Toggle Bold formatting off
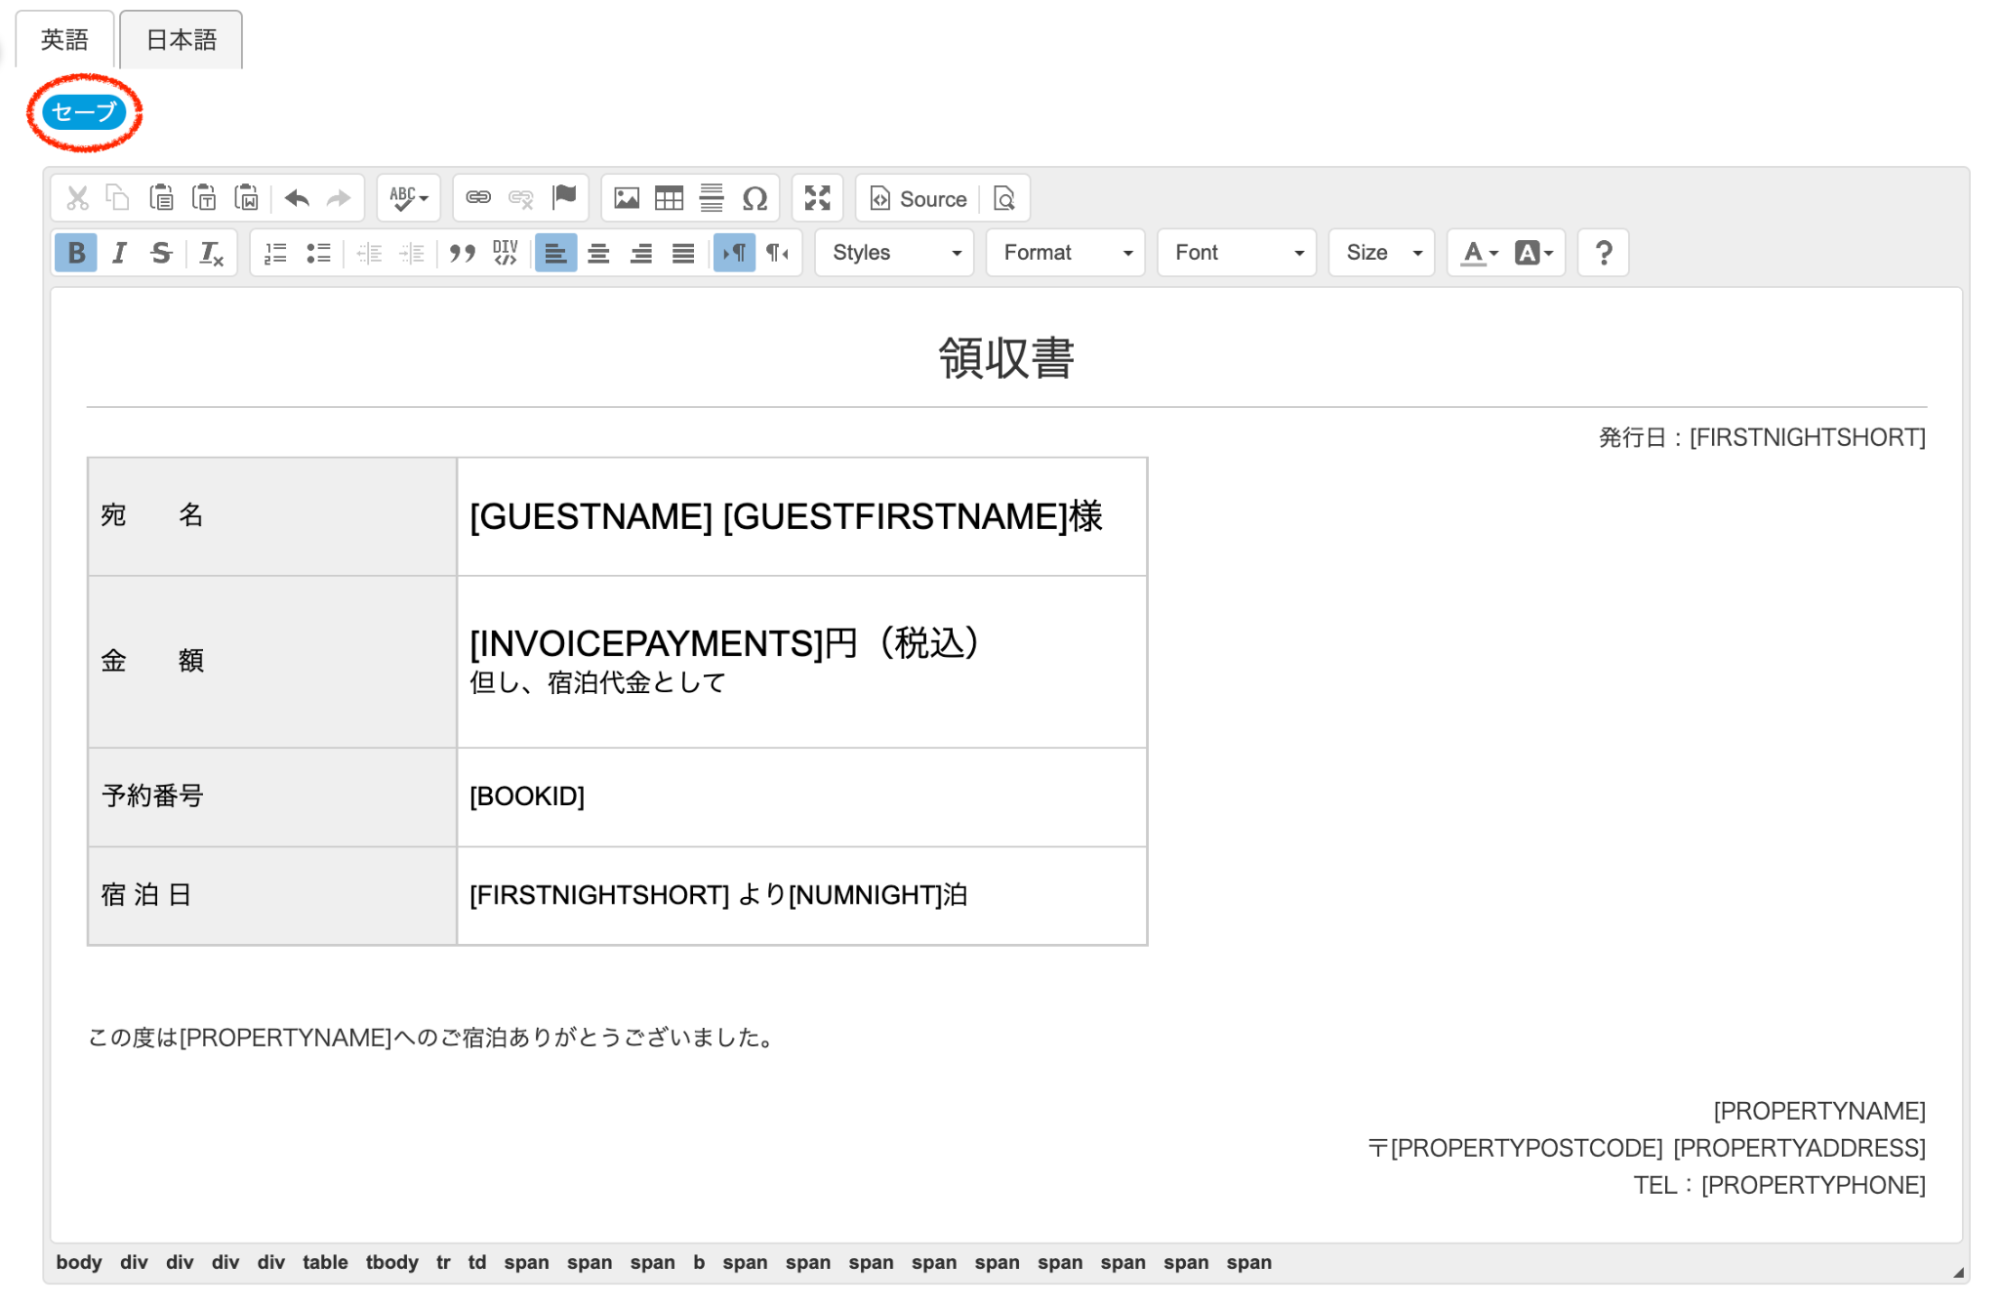 coord(76,253)
